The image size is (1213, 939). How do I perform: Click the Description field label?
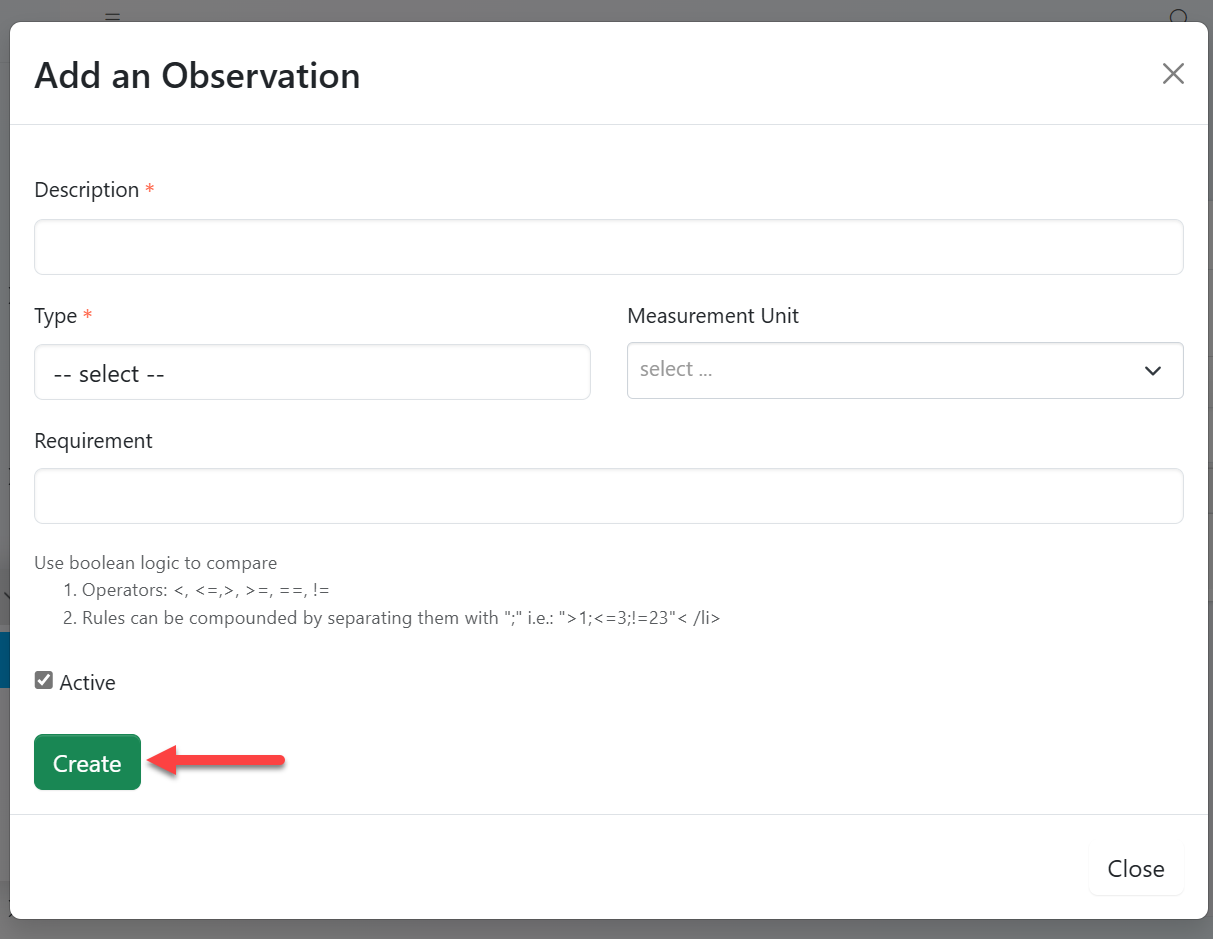[x=87, y=190]
